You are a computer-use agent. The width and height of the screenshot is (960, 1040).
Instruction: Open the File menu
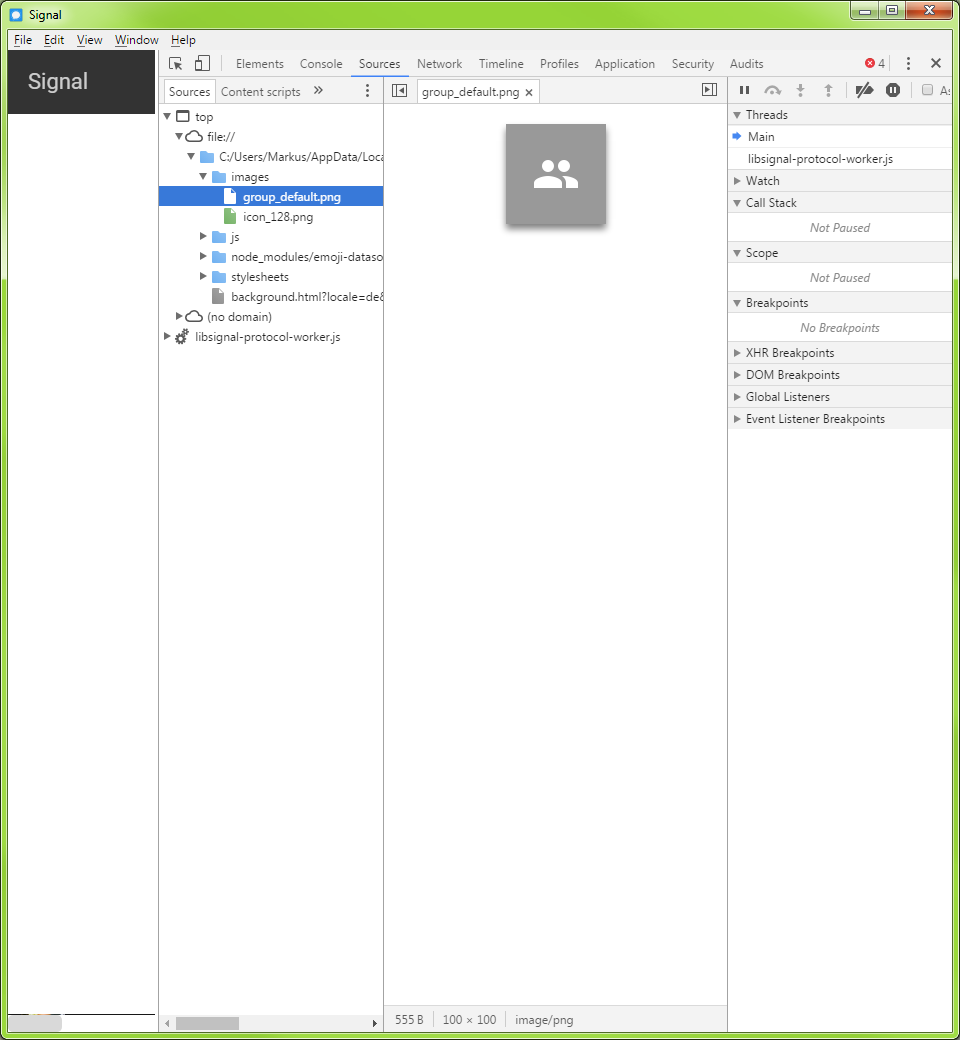coord(23,40)
